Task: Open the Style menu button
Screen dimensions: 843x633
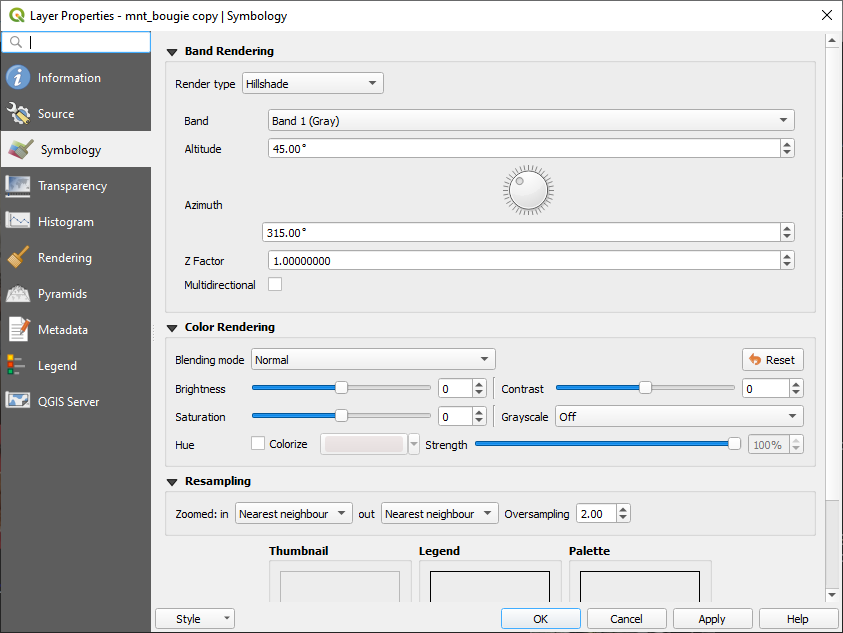Action: 195,619
